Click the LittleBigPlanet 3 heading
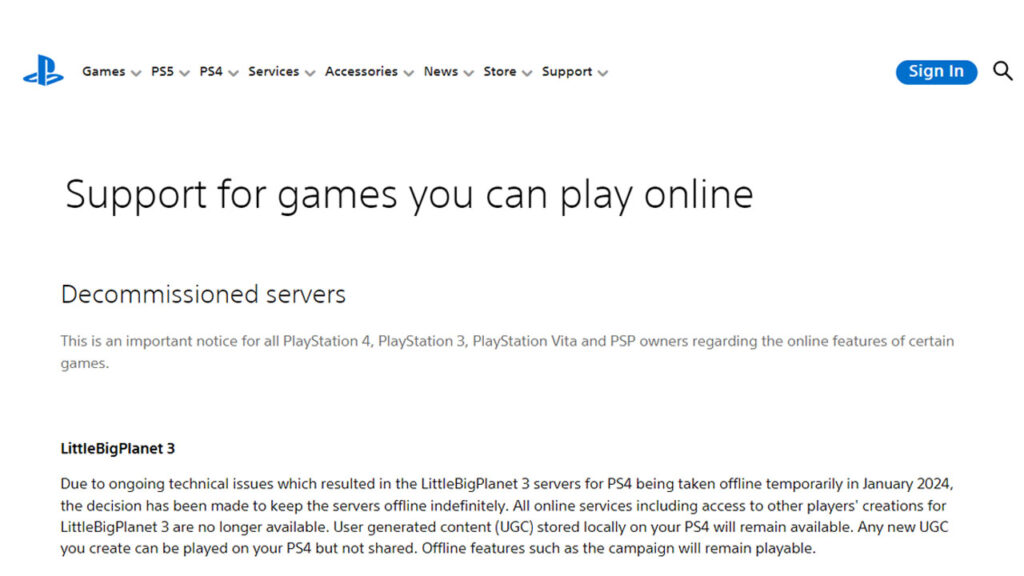The height and width of the screenshot is (576, 1024). tap(118, 448)
